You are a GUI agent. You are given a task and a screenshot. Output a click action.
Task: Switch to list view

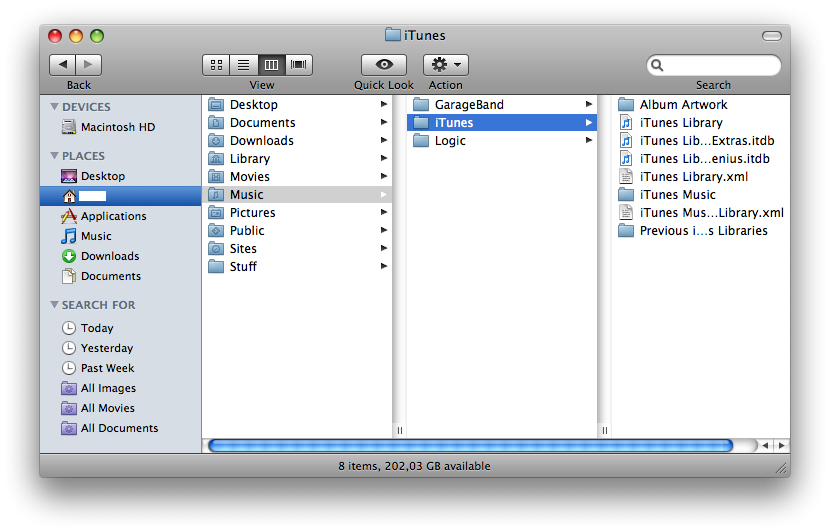tap(243, 65)
